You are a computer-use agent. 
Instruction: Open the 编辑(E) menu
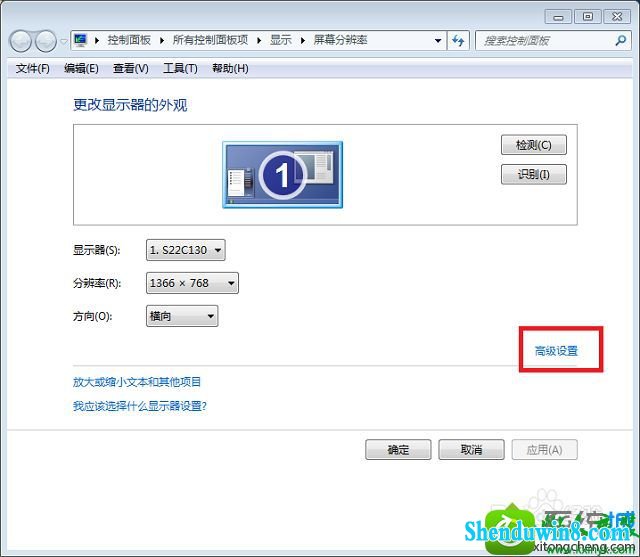click(81, 68)
